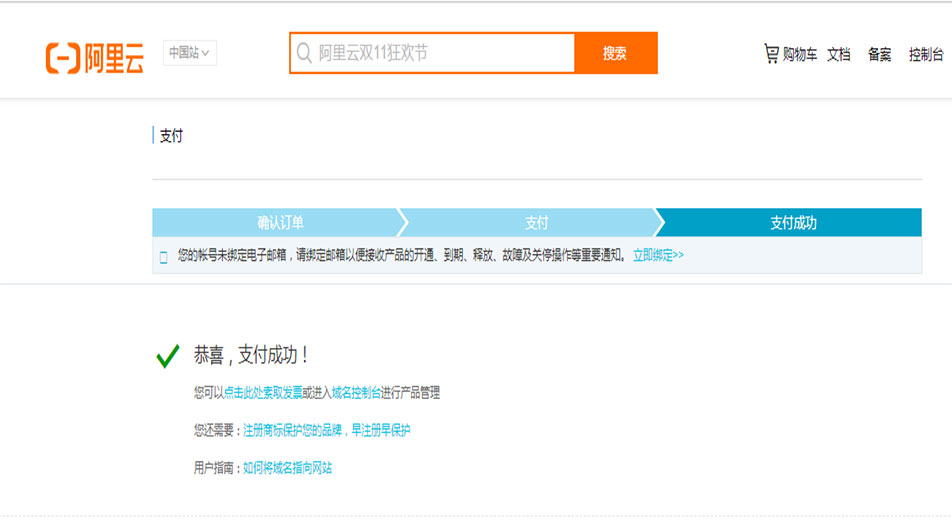Select the 支付成功 progress step
This screenshot has height=520, width=952.
793,223
